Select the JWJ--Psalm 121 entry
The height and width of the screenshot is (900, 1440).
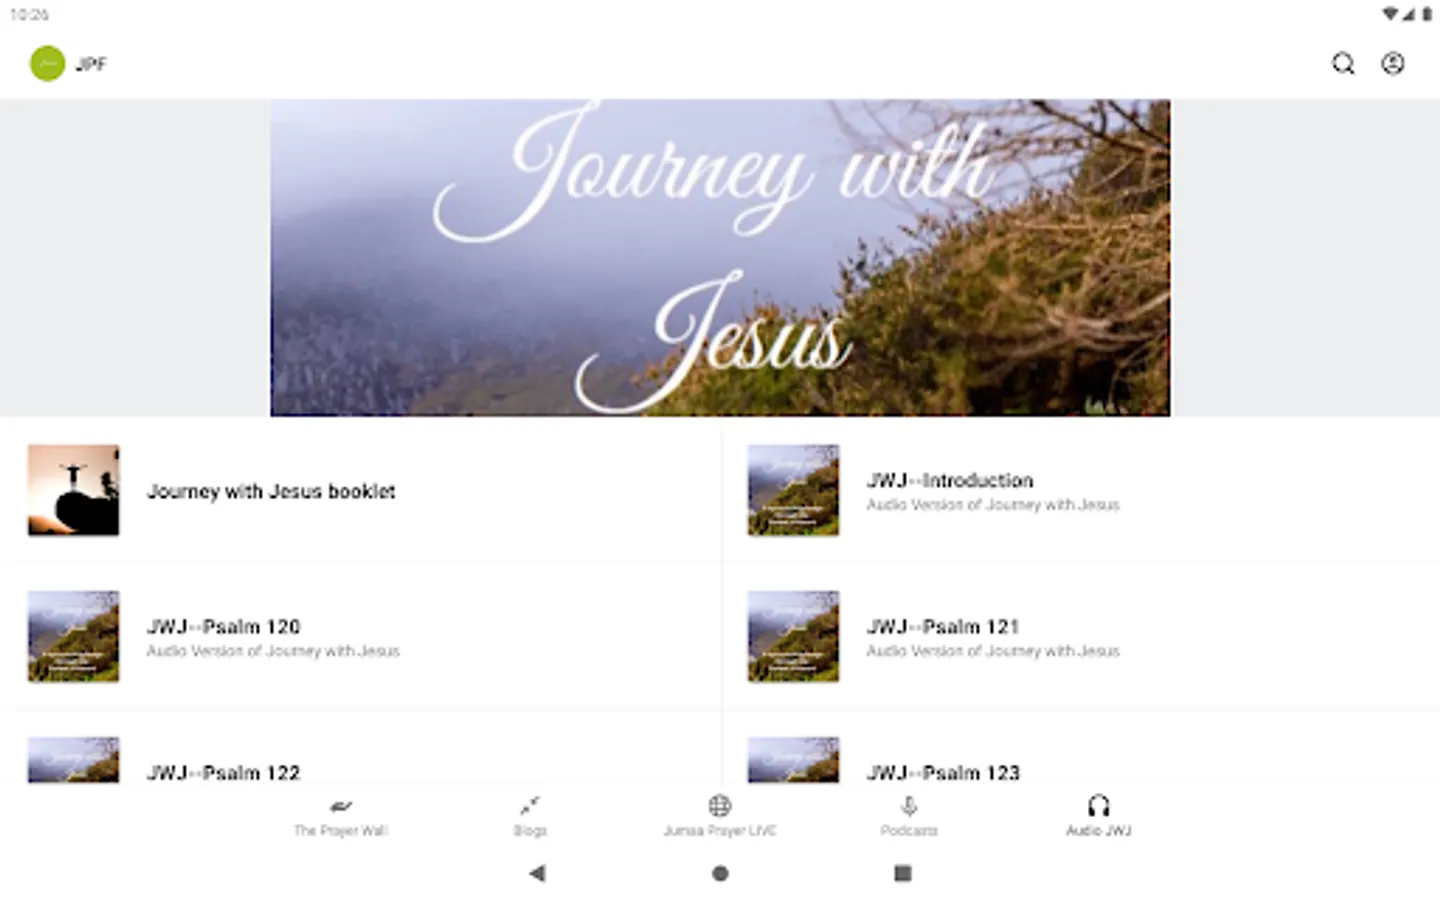coord(1081,637)
